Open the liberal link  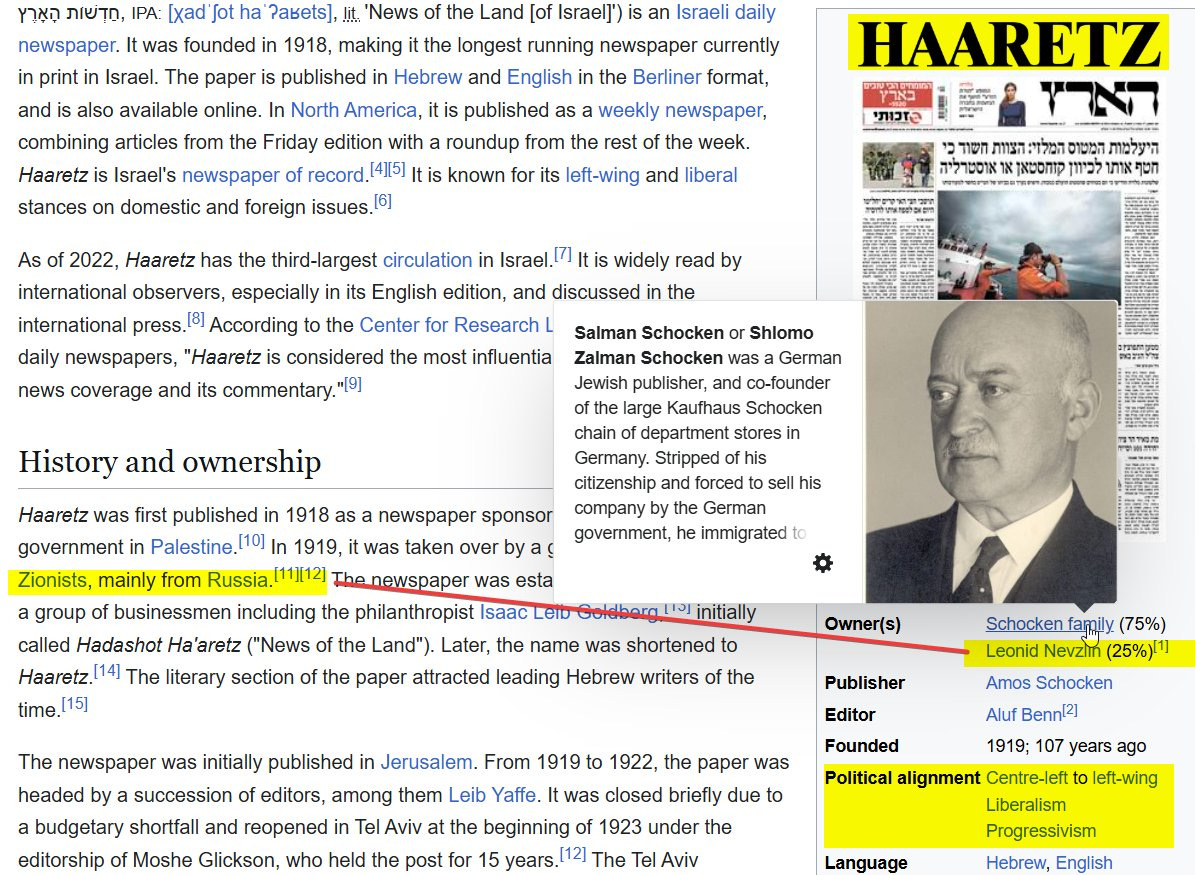[711, 175]
